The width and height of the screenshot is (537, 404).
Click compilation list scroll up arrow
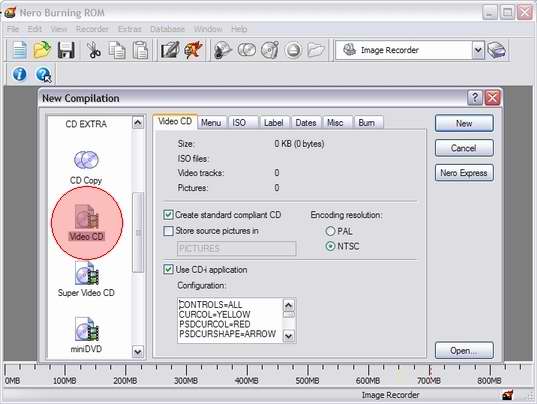(x=138, y=123)
